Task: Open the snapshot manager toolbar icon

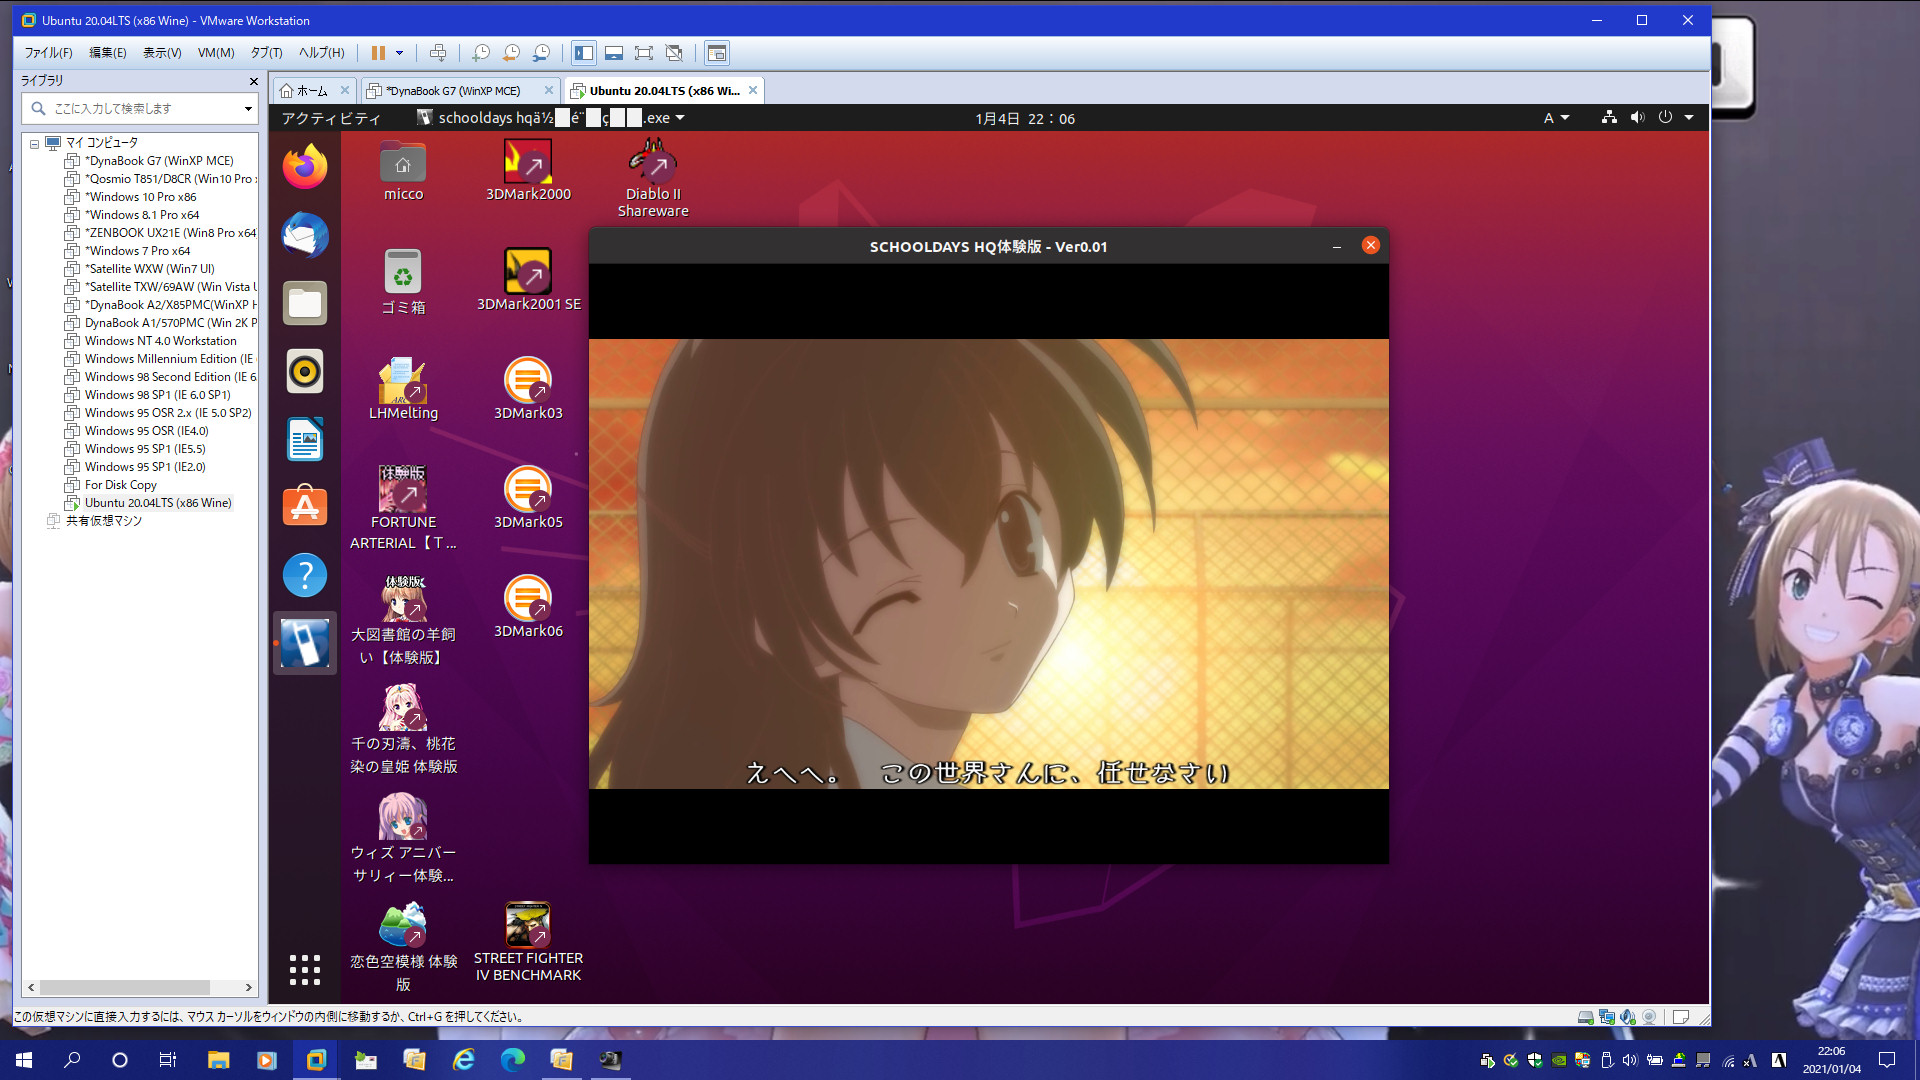Action: point(541,53)
